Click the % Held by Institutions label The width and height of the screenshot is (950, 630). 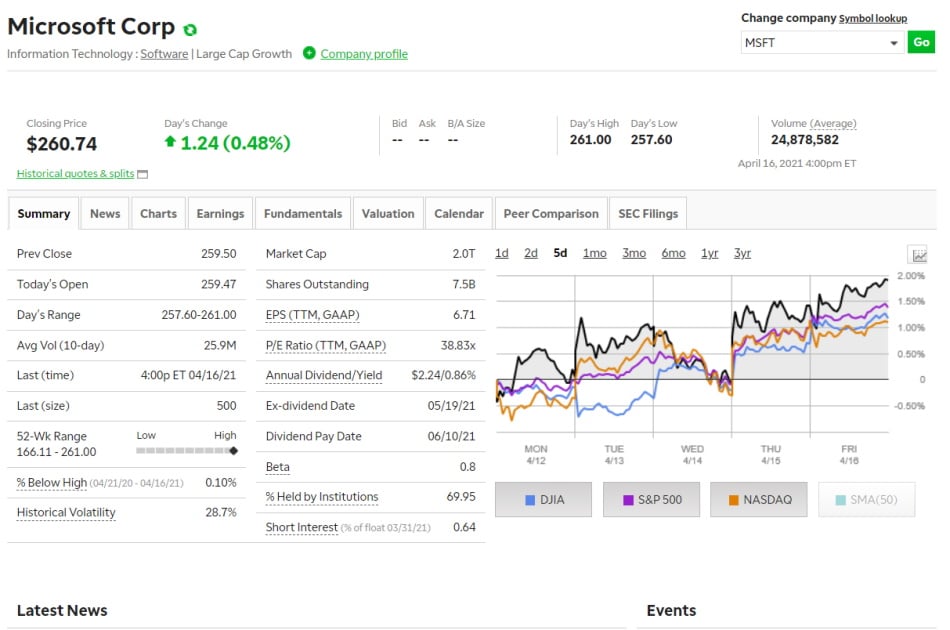pyautogui.click(x=322, y=497)
